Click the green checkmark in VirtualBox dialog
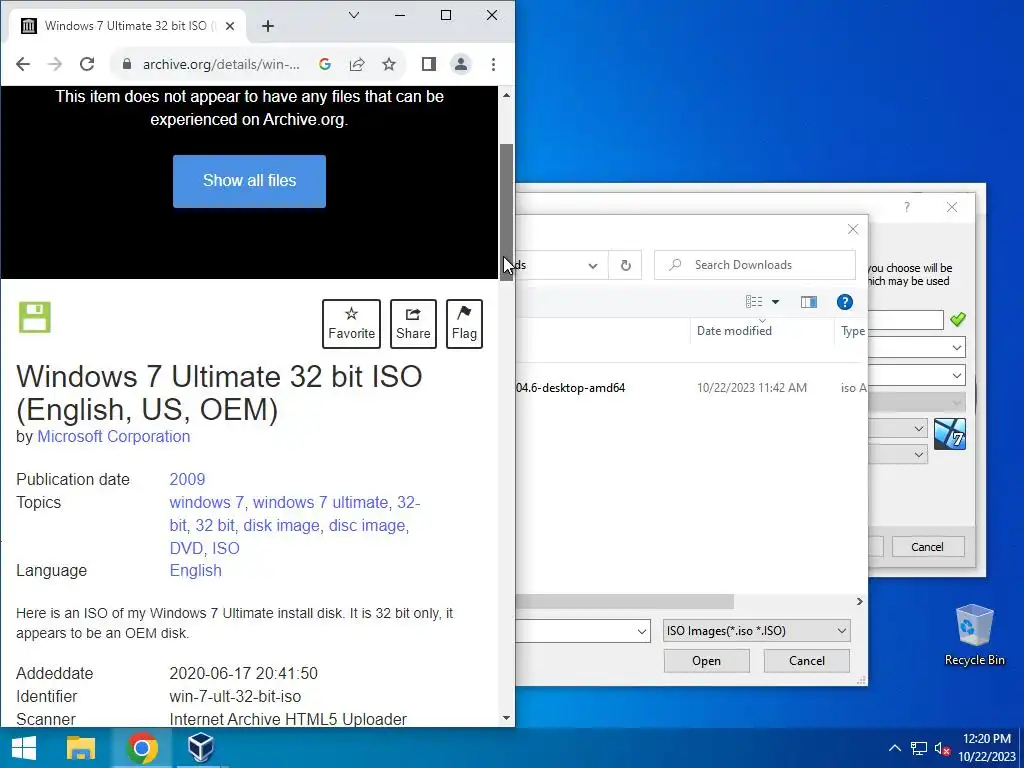 pyautogui.click(x=957, y=319)
